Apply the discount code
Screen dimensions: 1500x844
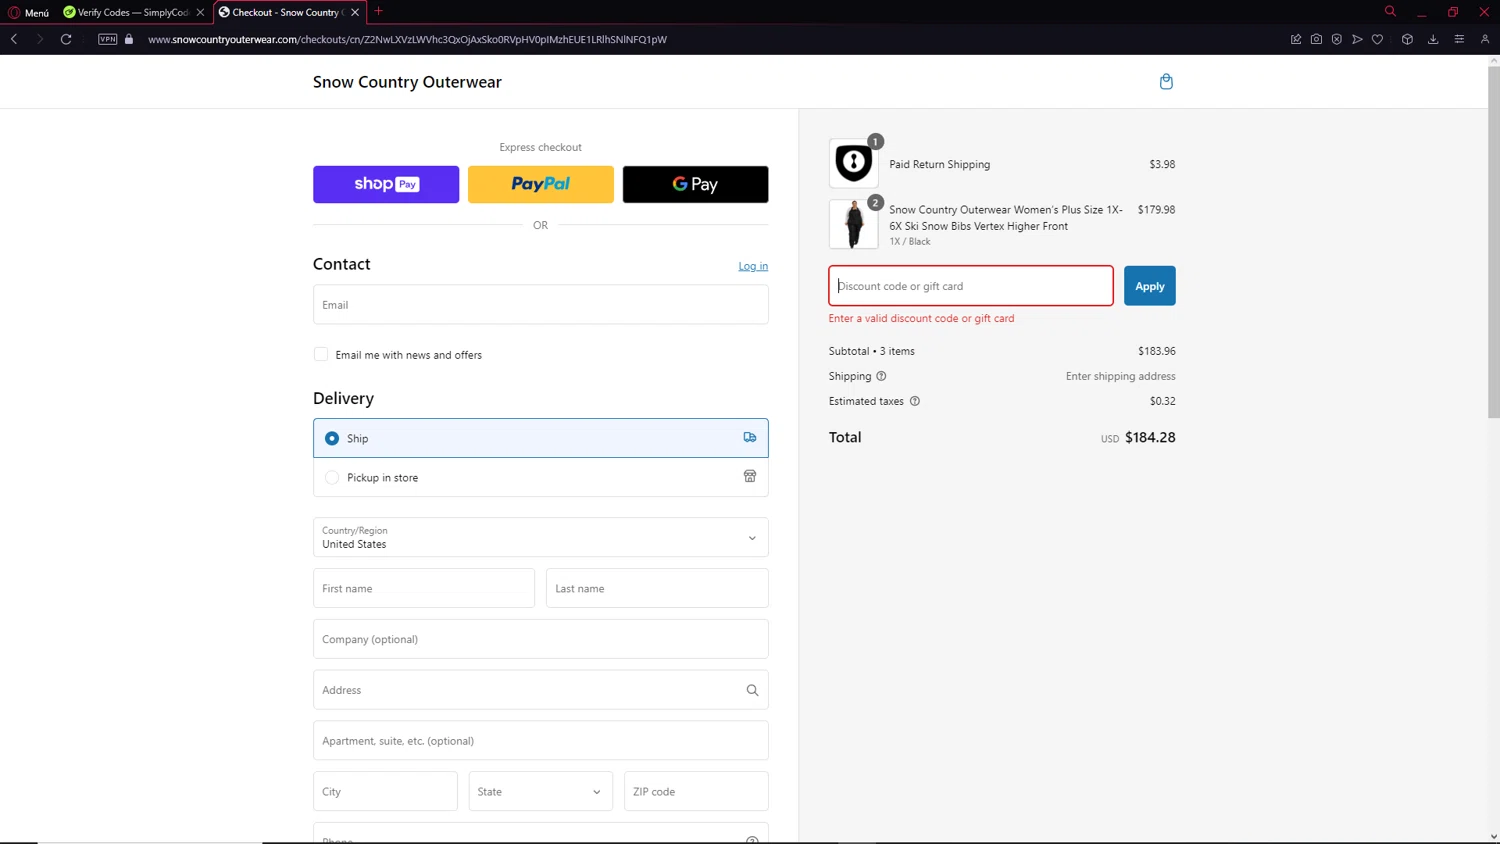pyautogui.click(x=1150, y=286)
